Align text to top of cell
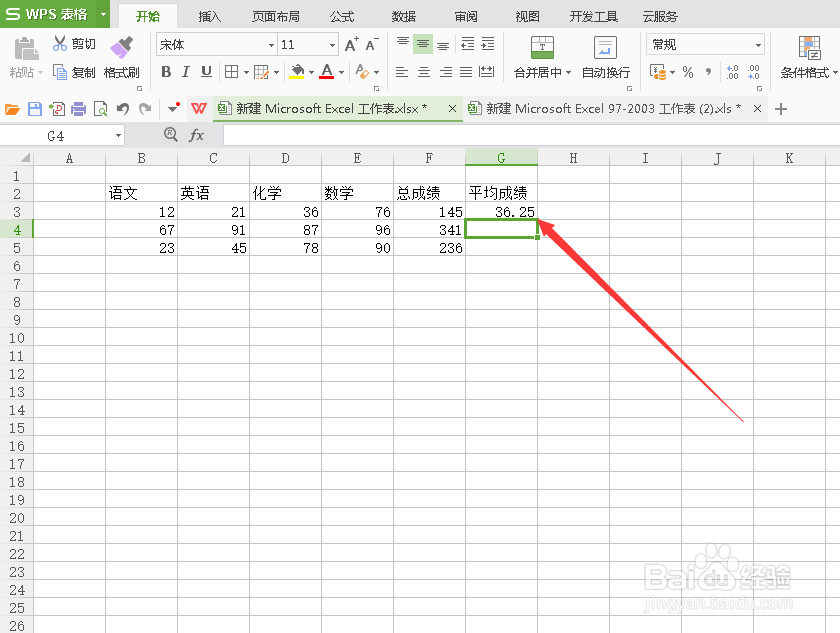840x633 pixels. tap(403, 44)
